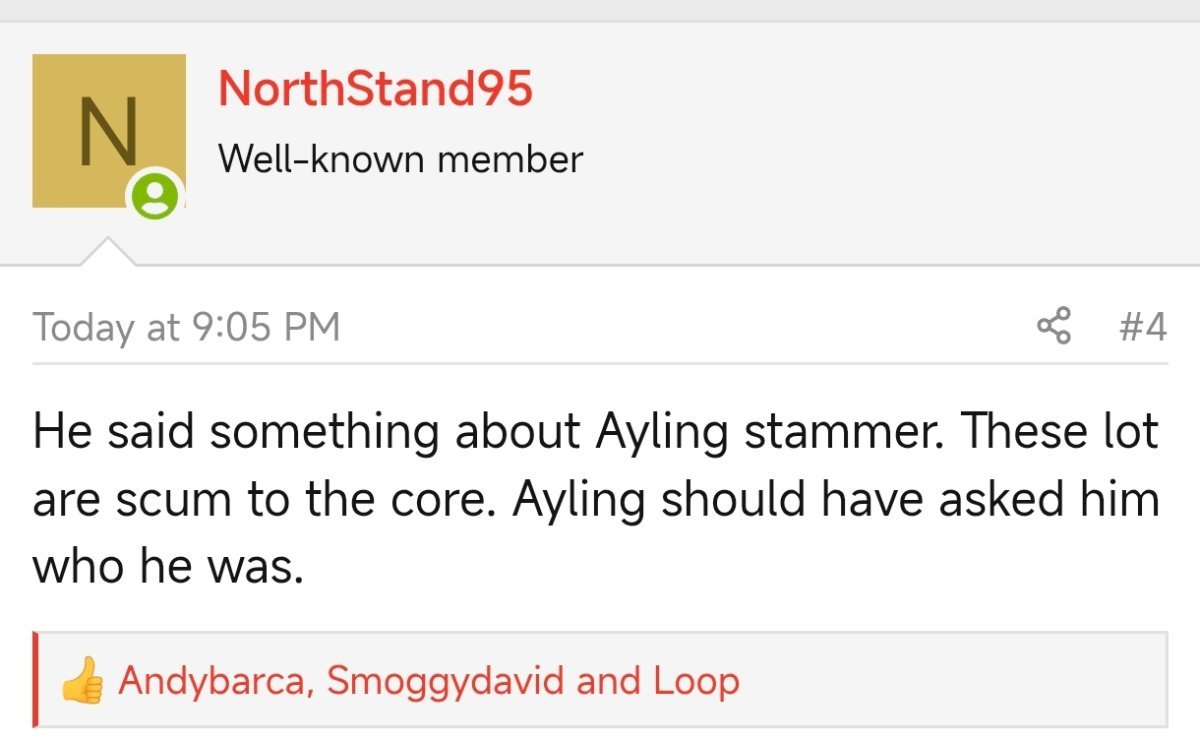
Task: Open NorthStand95's avatar with letter N
Action: (109, 131)
